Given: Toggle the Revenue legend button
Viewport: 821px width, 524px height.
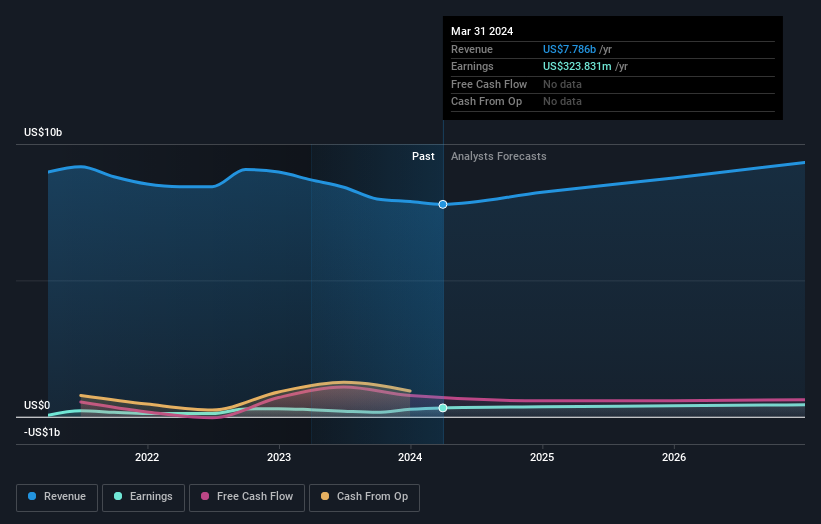Looking at the screenshot, I should click(x=57, y=497).
